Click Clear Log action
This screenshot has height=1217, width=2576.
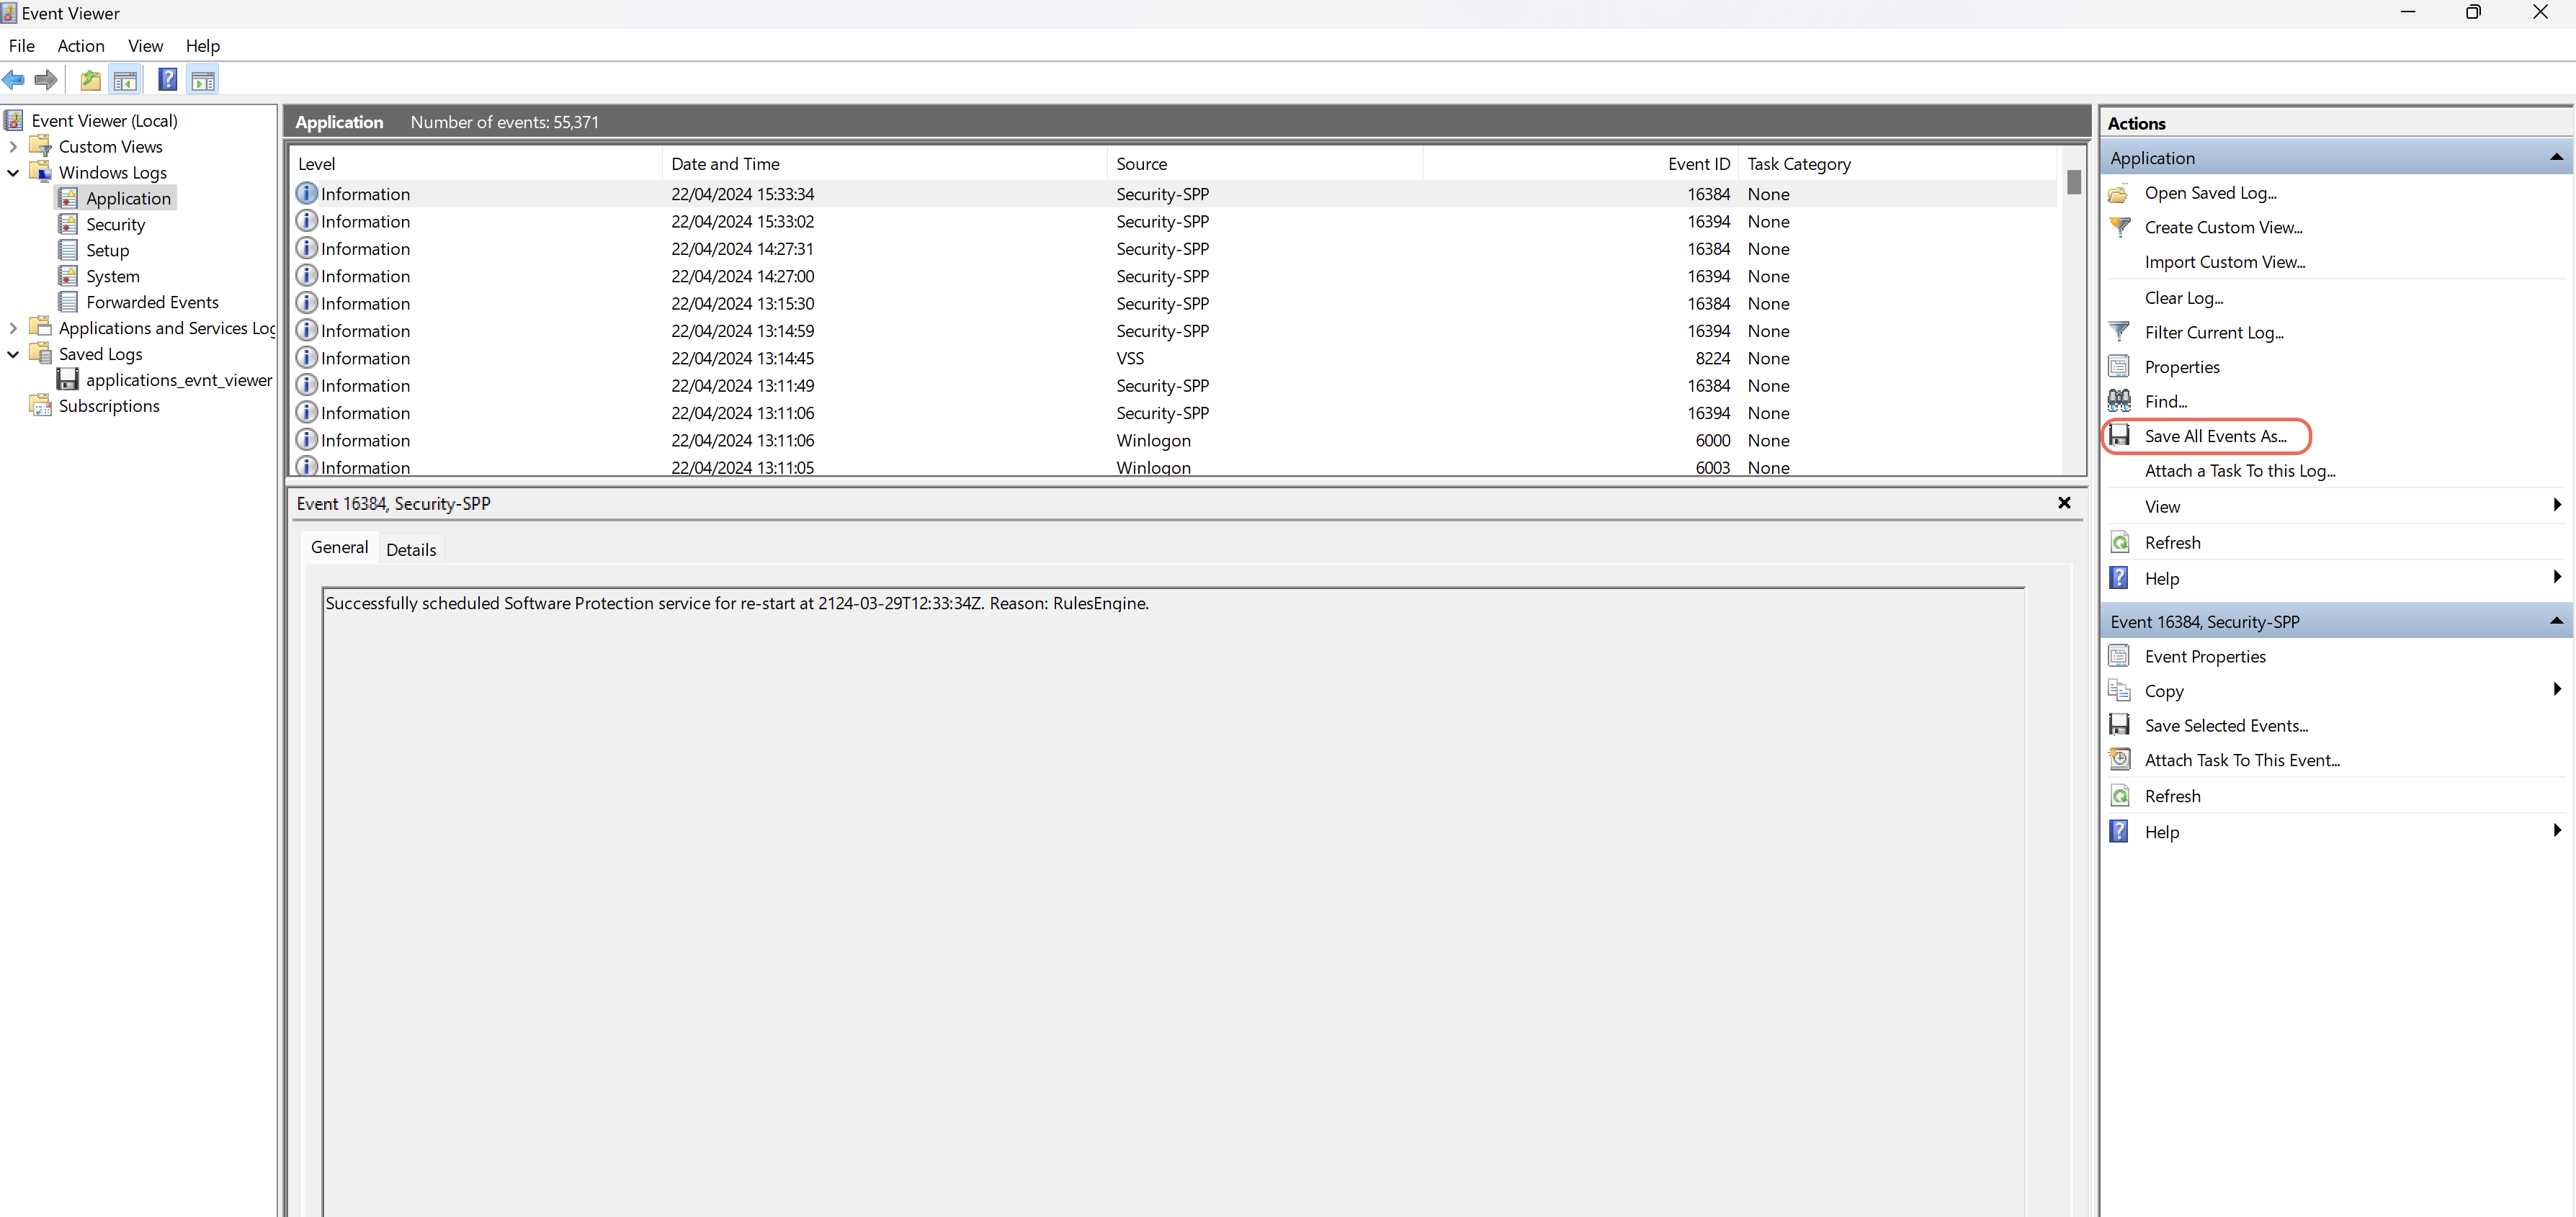tap(2183, 298)
